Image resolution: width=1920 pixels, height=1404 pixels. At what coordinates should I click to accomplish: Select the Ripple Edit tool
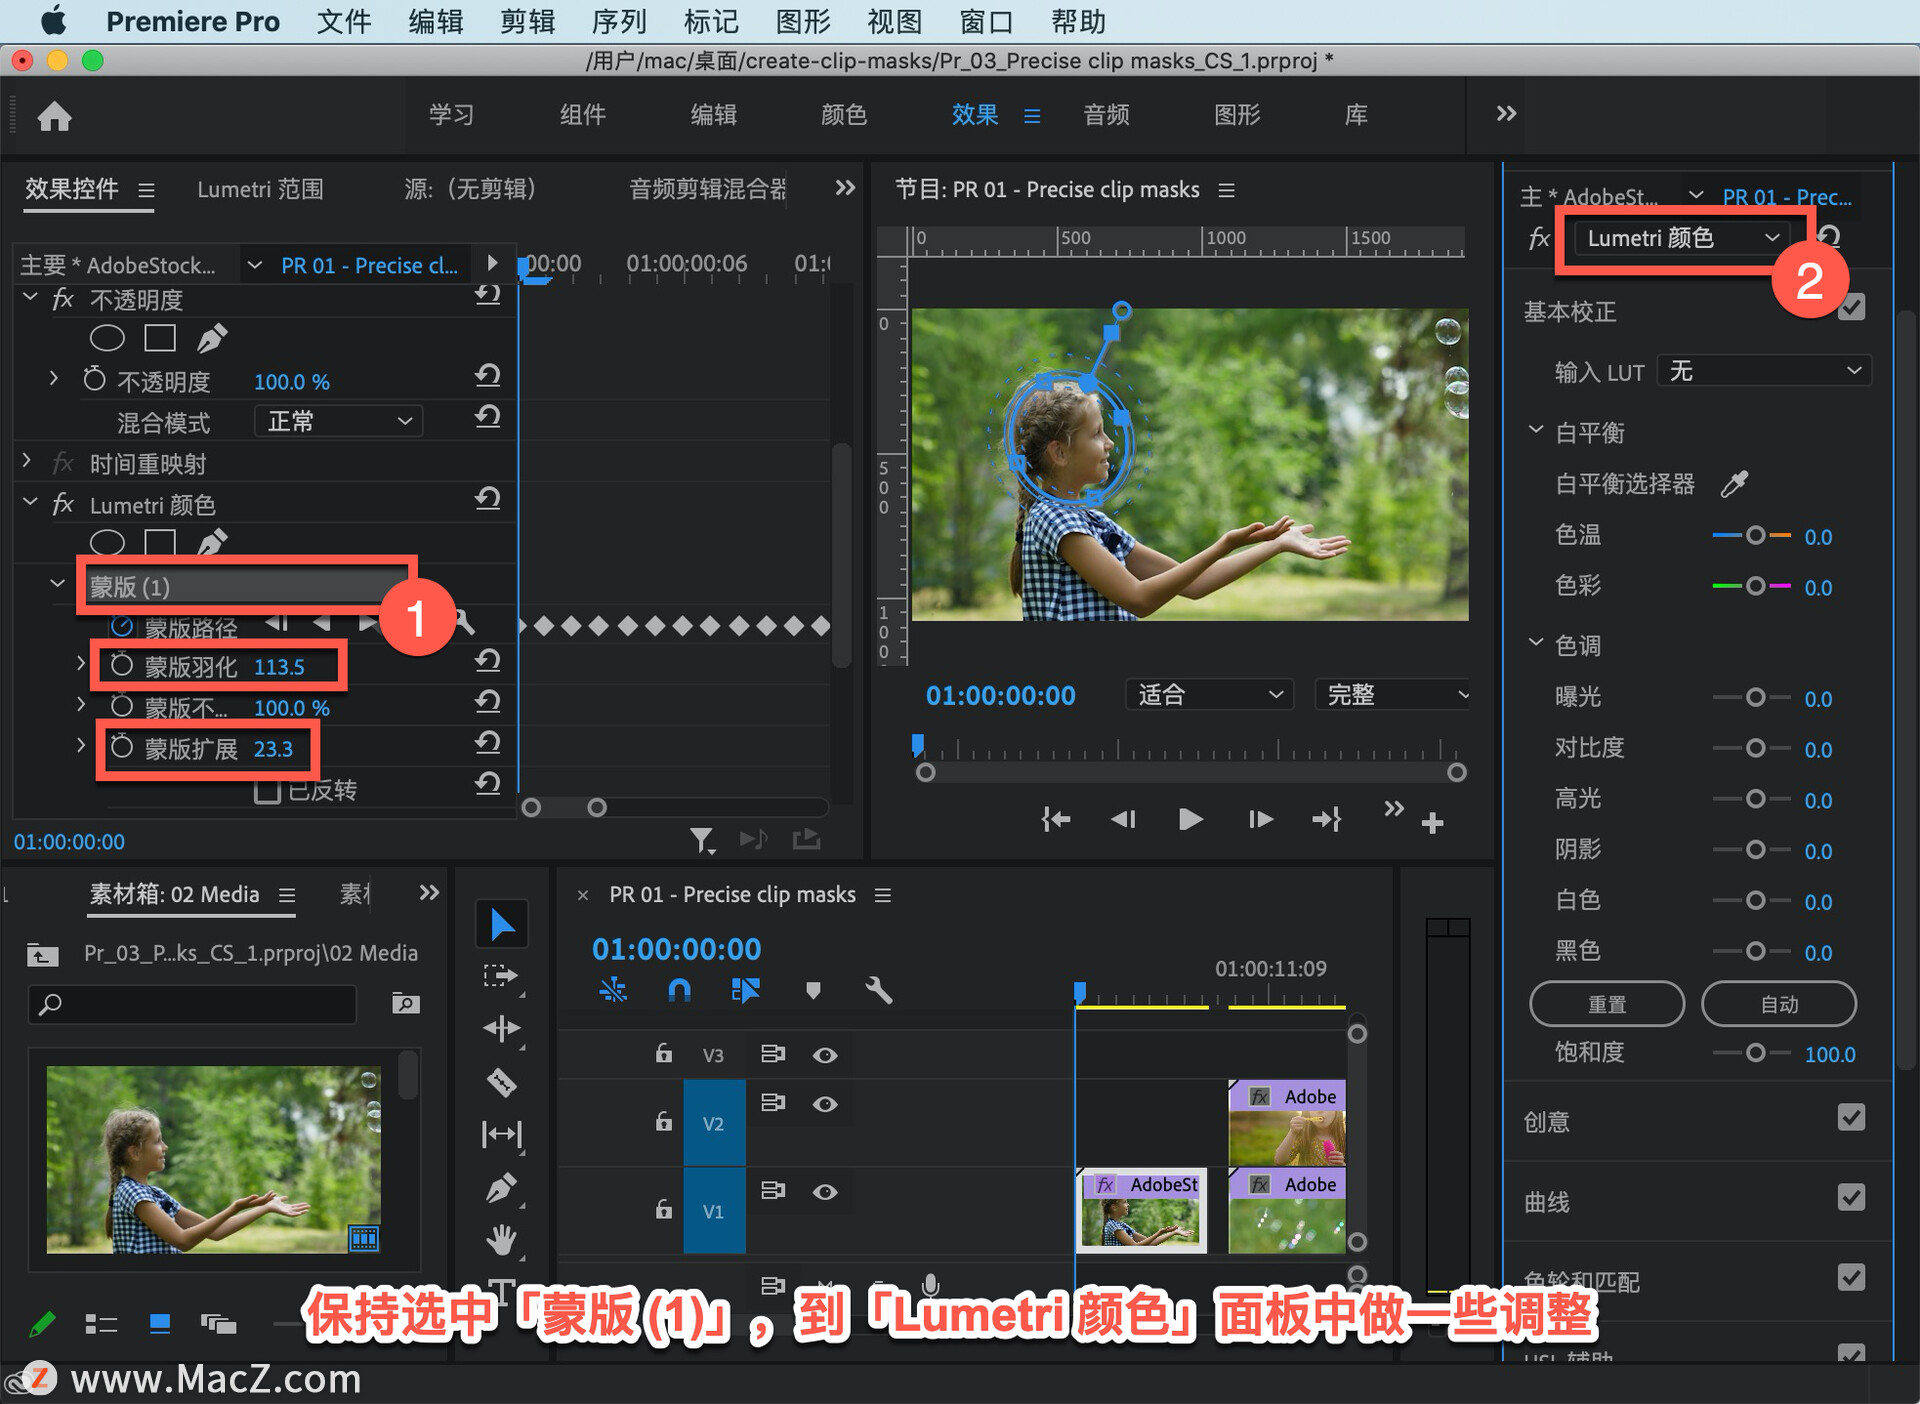(501, 1028)
